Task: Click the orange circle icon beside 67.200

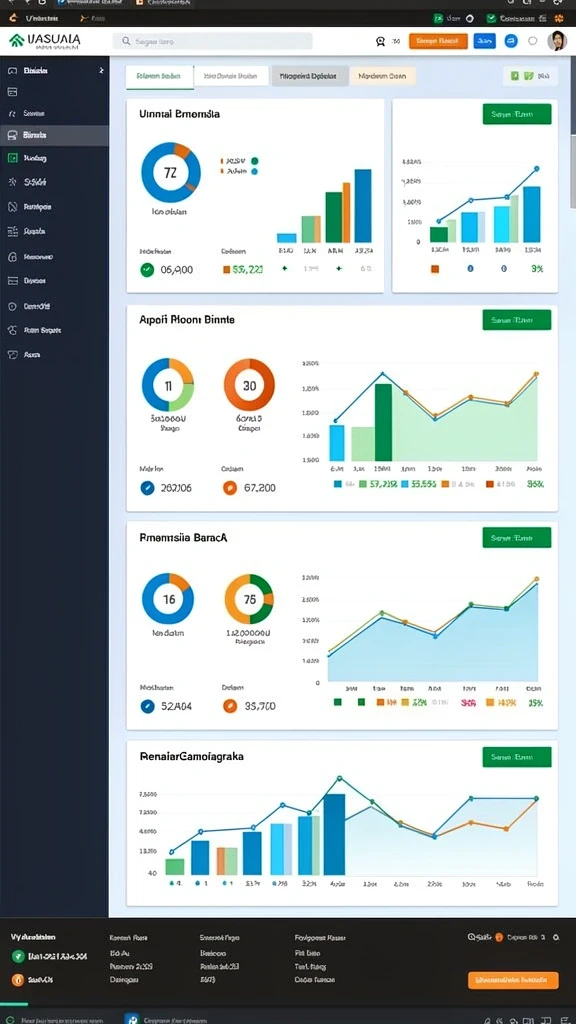Action: 230,487
